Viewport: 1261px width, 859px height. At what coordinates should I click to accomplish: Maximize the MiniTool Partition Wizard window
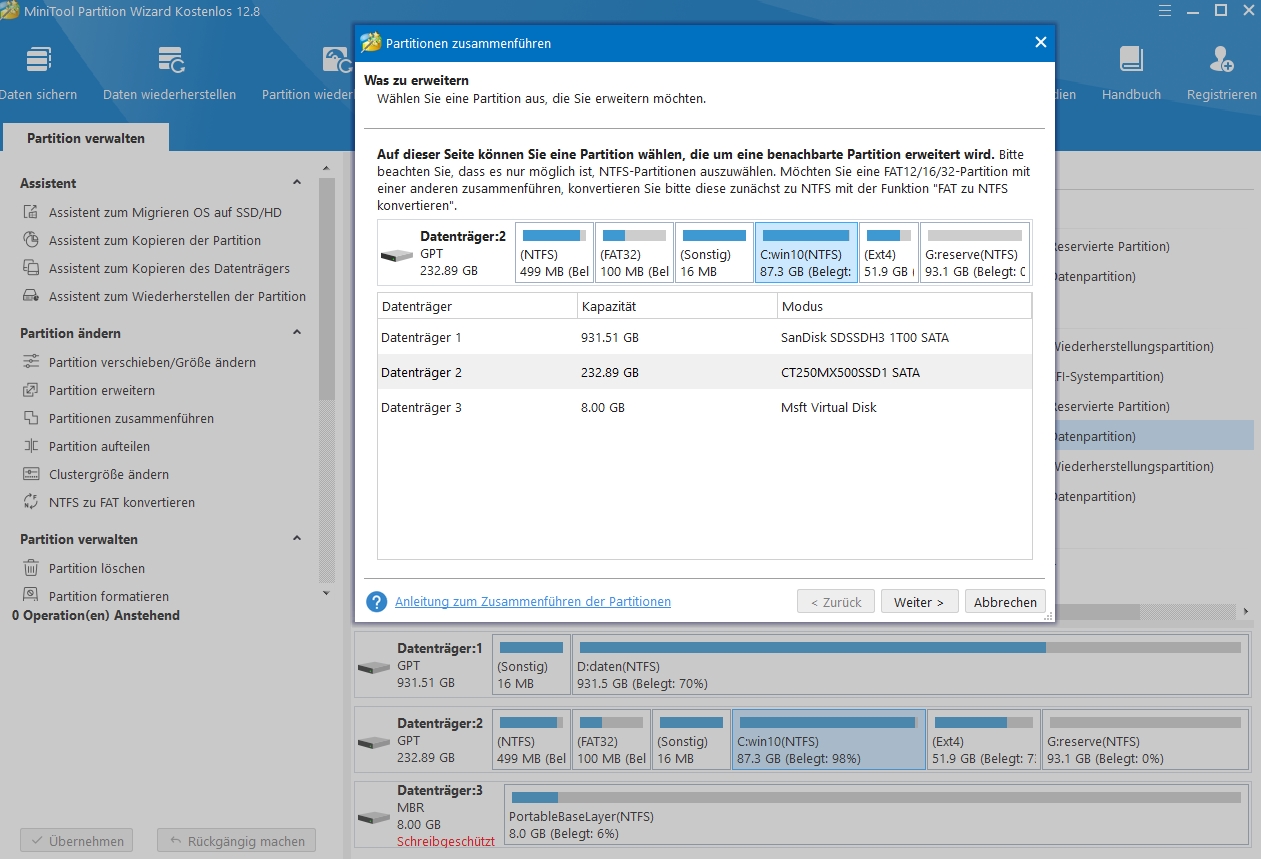(1220, 10)
